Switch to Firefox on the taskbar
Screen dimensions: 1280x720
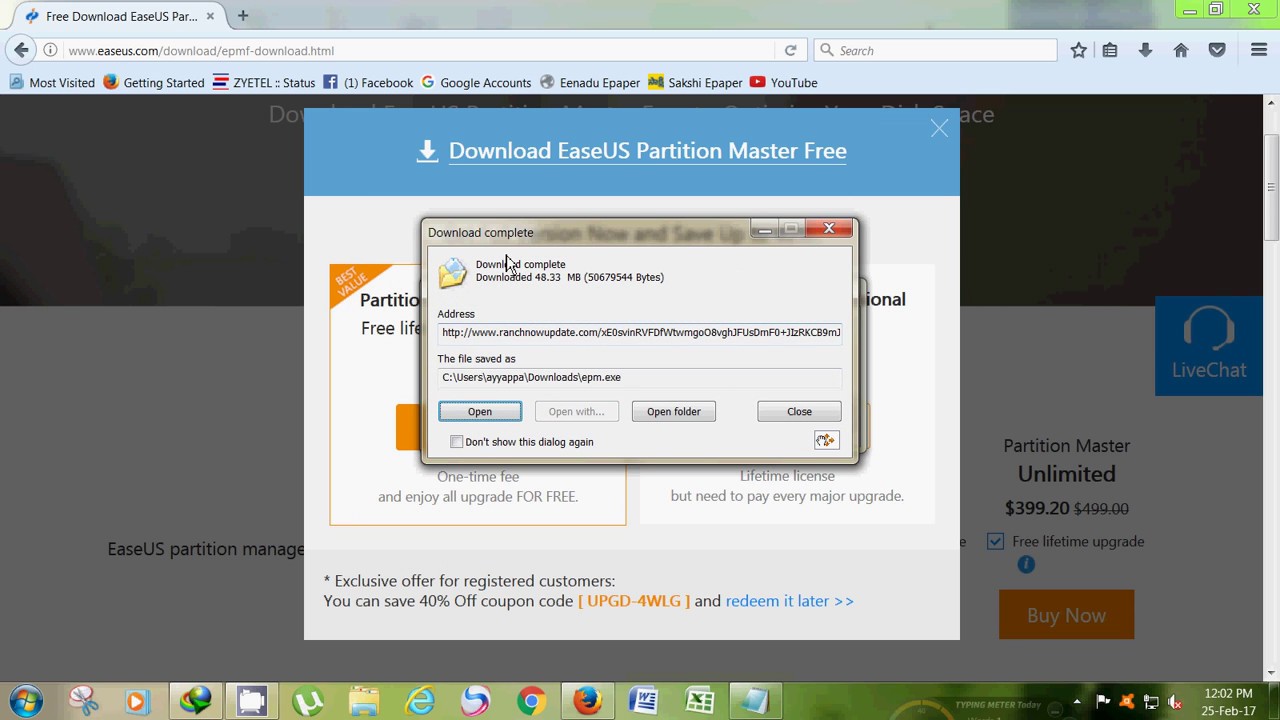pos(588,701)
